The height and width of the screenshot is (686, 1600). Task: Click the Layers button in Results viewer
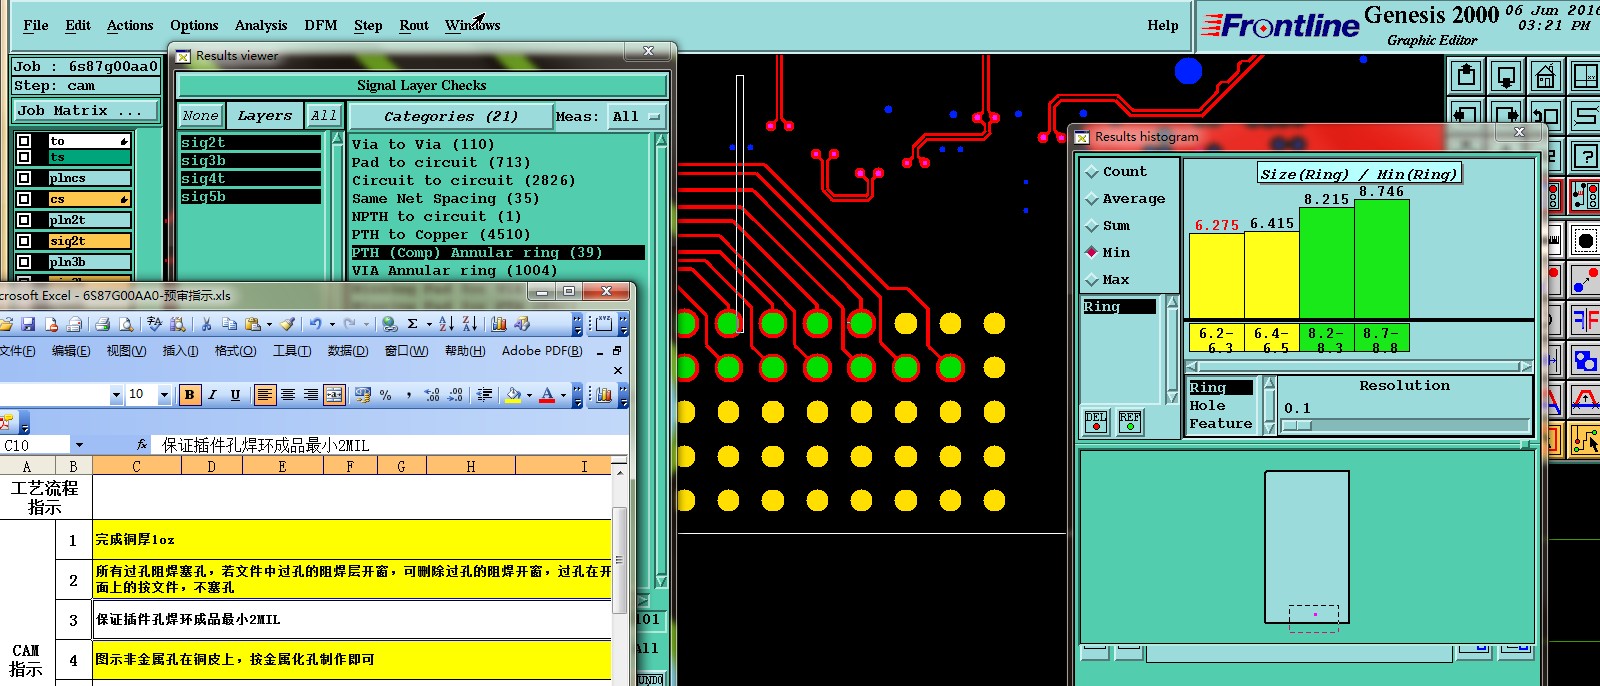click(x=264, y=116)
